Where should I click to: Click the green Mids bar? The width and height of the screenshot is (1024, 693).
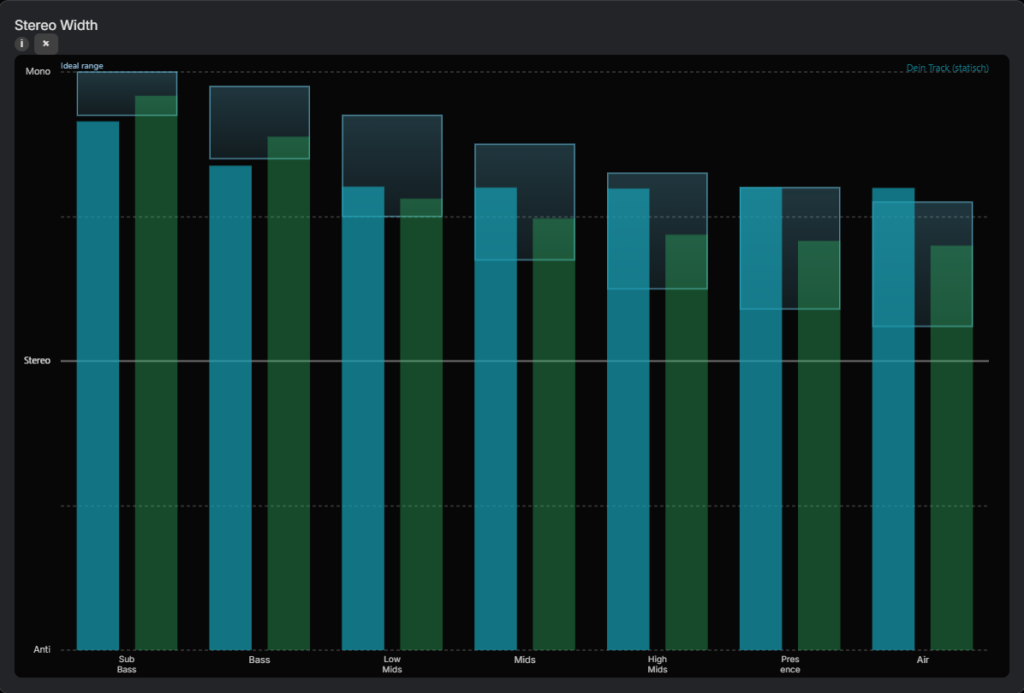tap(553, 450)
